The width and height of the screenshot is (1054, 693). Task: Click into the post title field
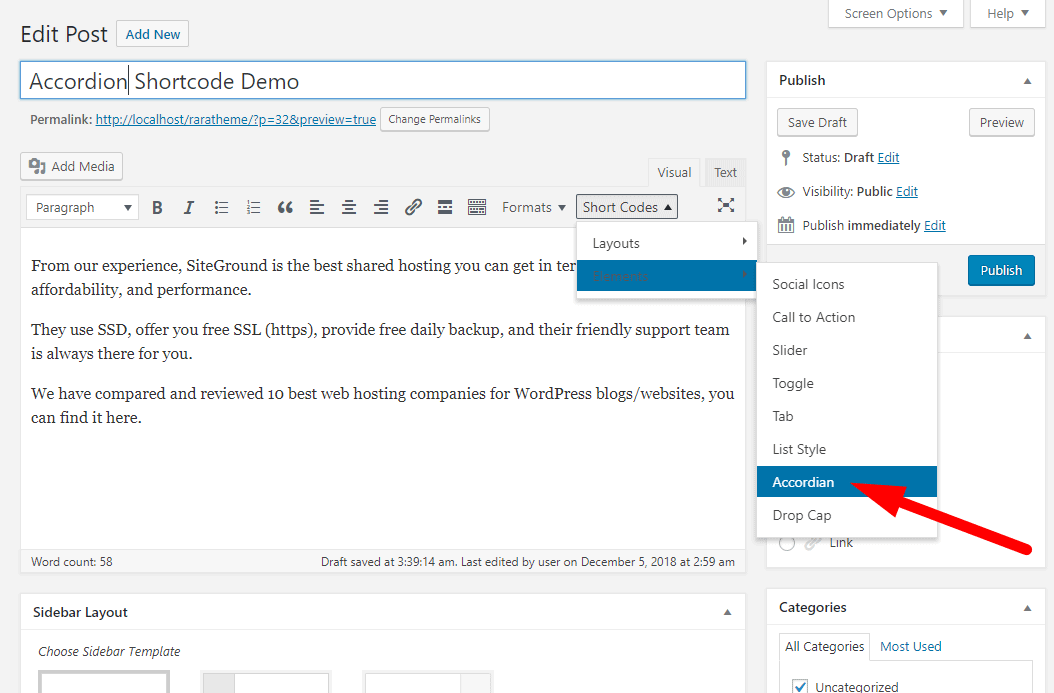383,81
